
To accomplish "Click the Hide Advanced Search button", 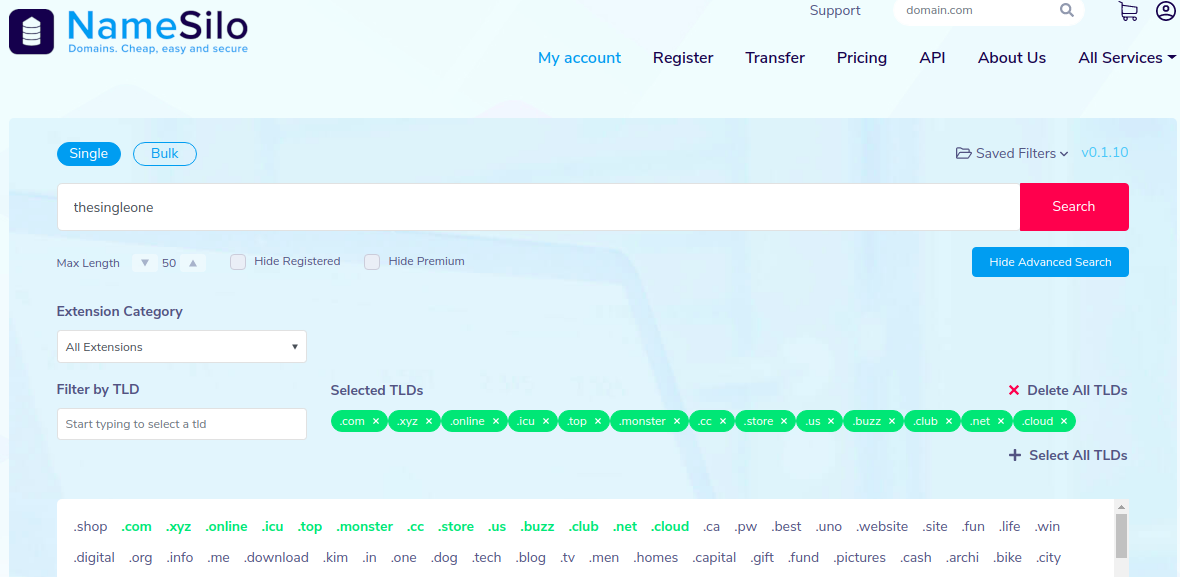I will (x=1050, y=262).
